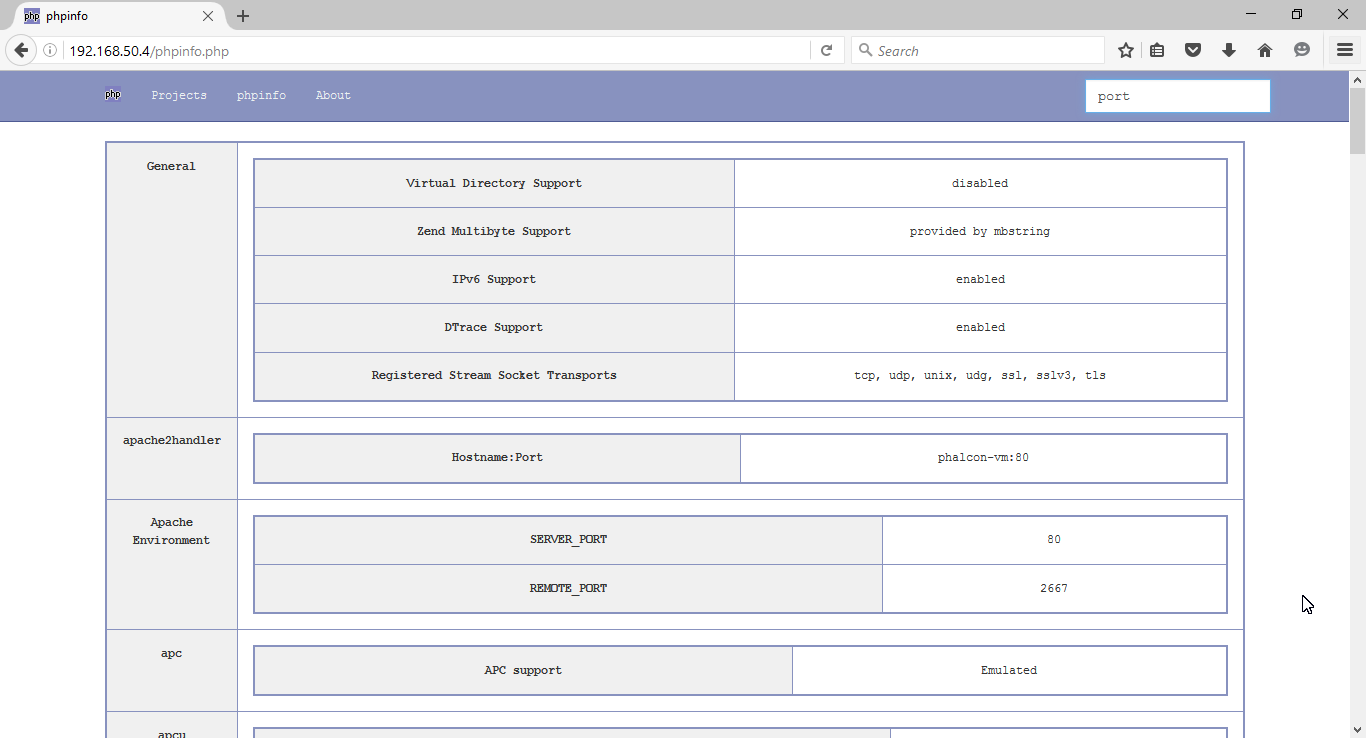Viewport: 1366px width, 738px height.
Task: Open site information icon in address bar
Action: (x=51, y=50)
